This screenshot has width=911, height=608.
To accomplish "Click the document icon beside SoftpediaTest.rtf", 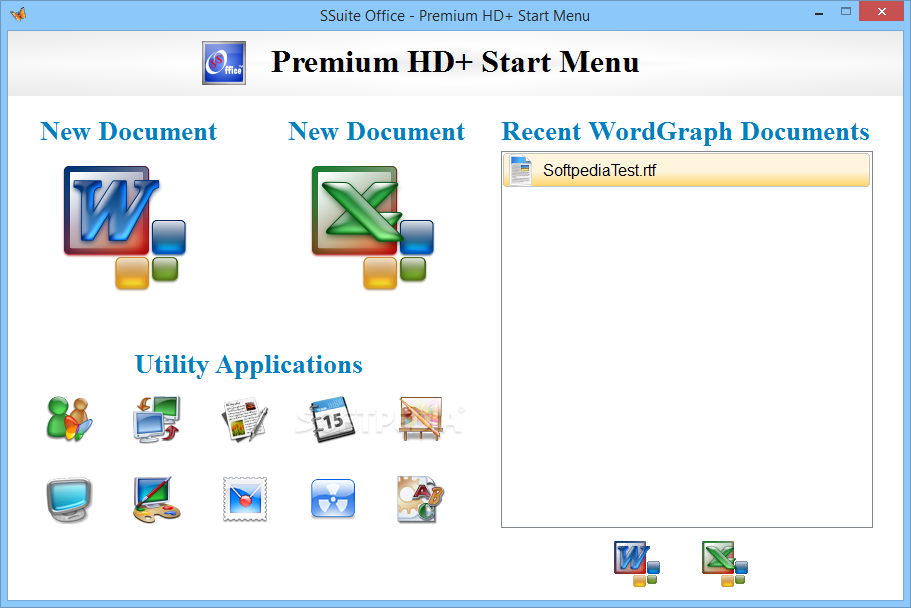I will coord(521,170).
